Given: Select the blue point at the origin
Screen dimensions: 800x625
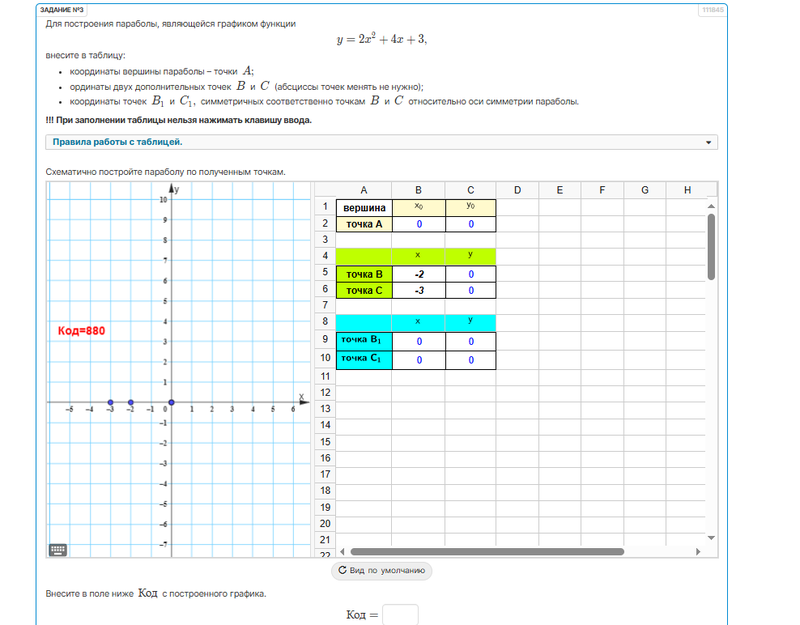Looking at the screenshot, I should pos(172,402).
